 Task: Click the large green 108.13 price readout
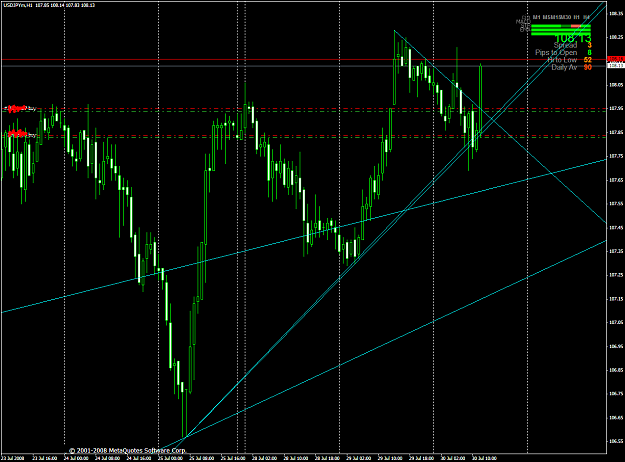573,38
